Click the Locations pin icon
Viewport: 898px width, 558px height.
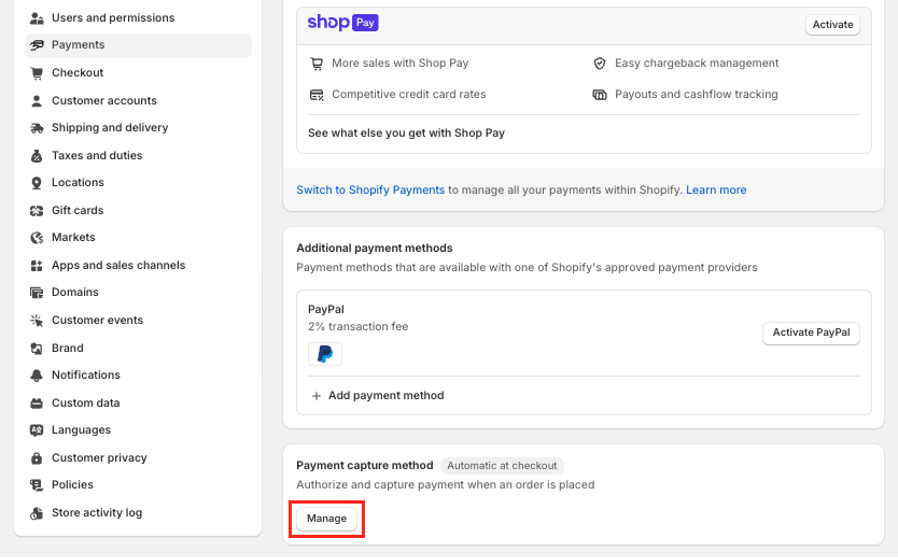(37, 183)
